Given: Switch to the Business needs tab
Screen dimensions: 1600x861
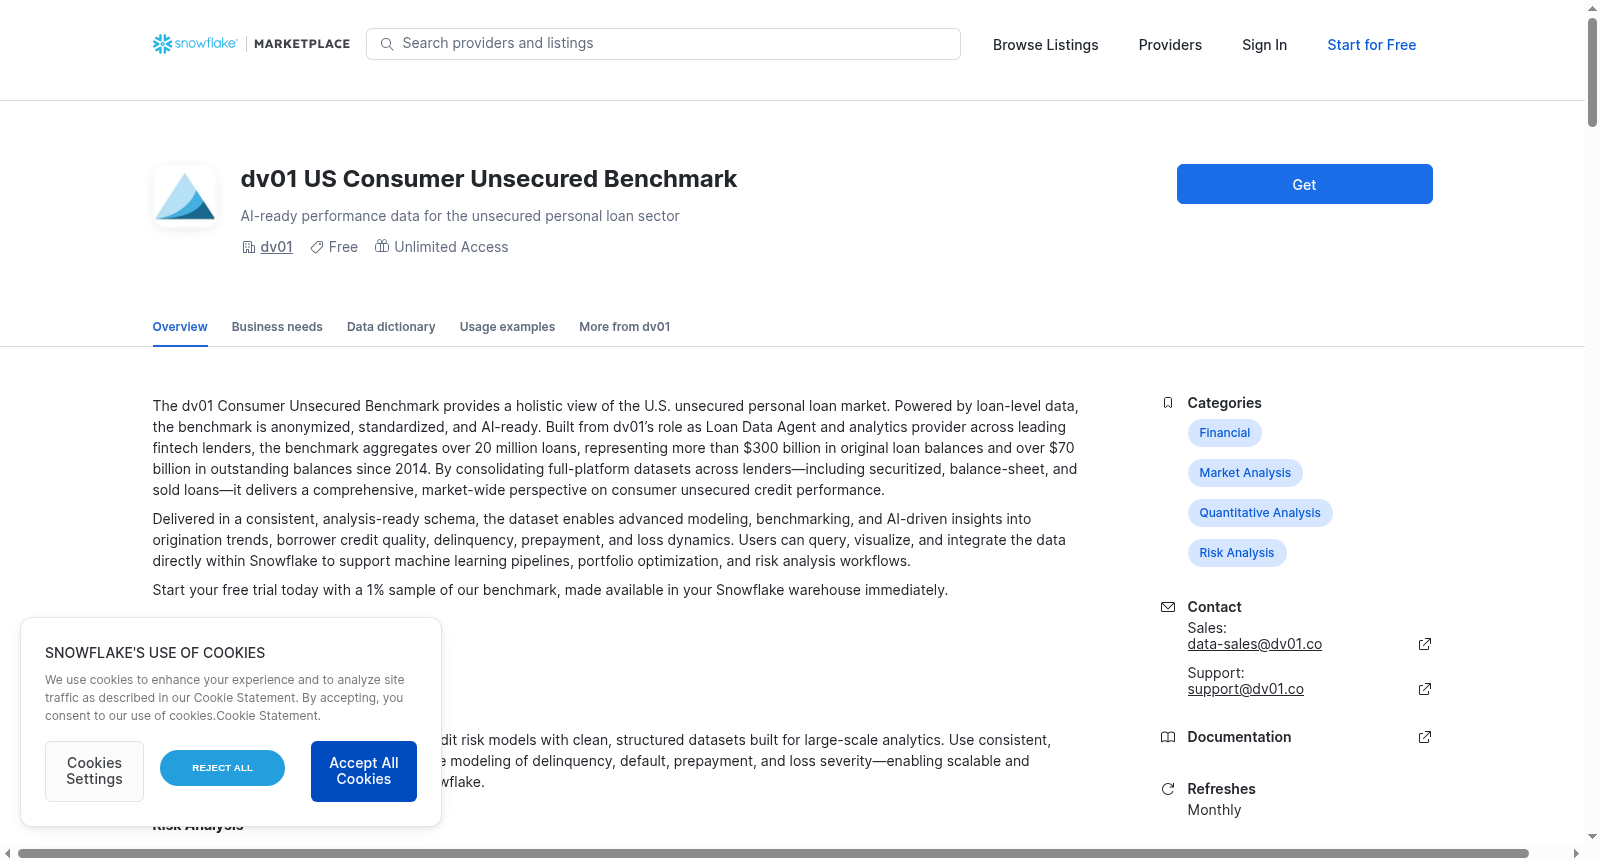Looking at the screenshot, I should coord(277,327).
